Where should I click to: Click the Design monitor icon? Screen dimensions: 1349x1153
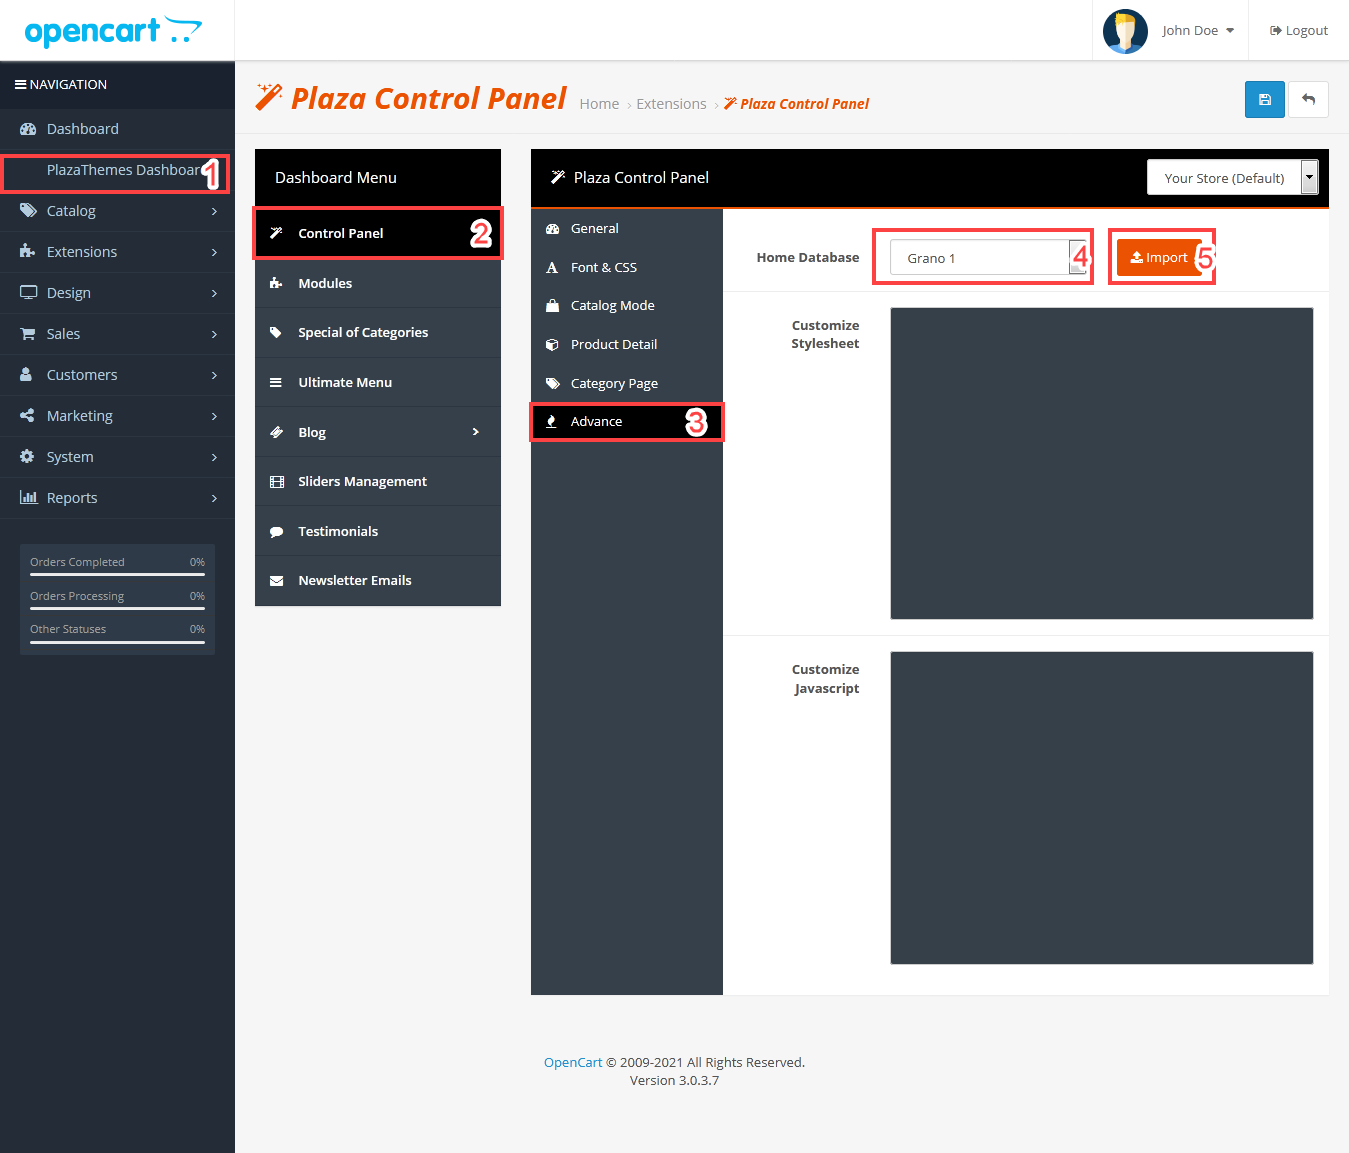(28, 293)
